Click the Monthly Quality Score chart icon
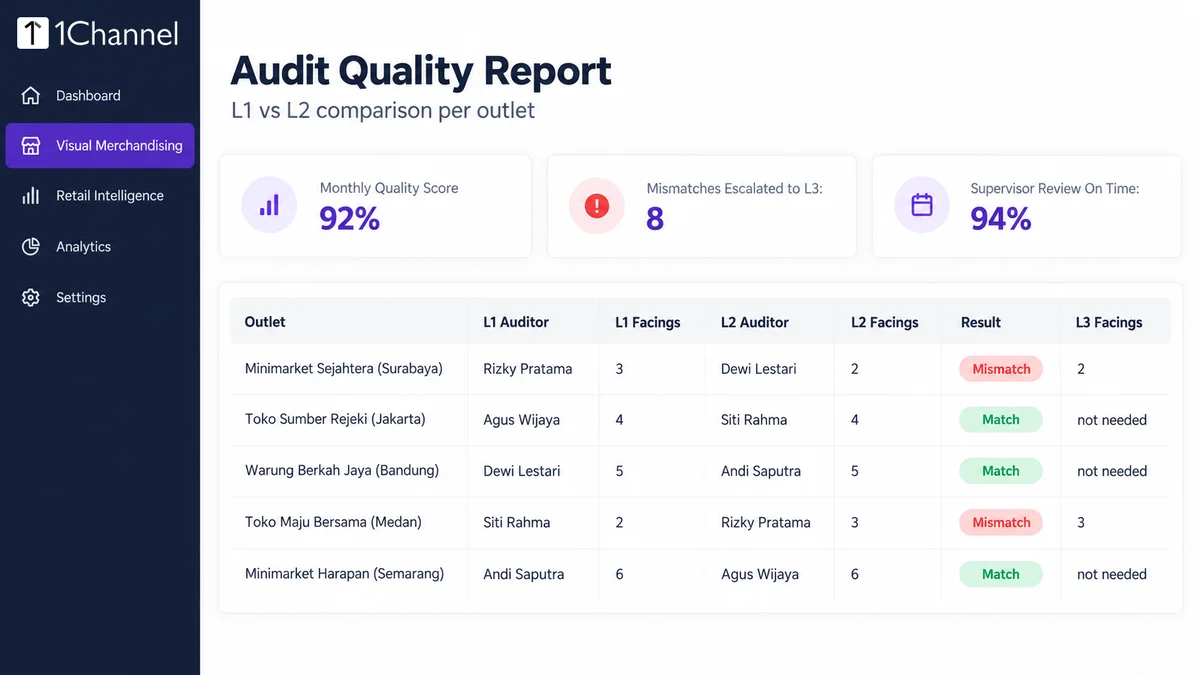 [x=269, y=205]
